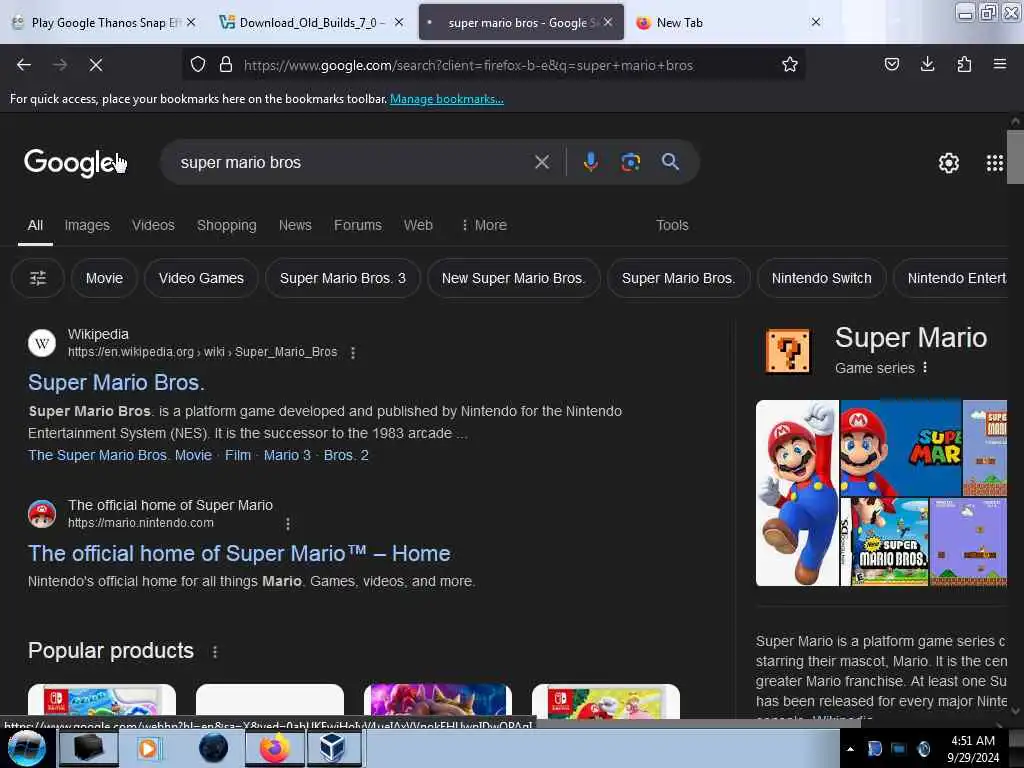This screenshot has height=768, width=1024.
Task: Select the Super Mario Bros. 3 chip
Action: [x=343, y=278]
